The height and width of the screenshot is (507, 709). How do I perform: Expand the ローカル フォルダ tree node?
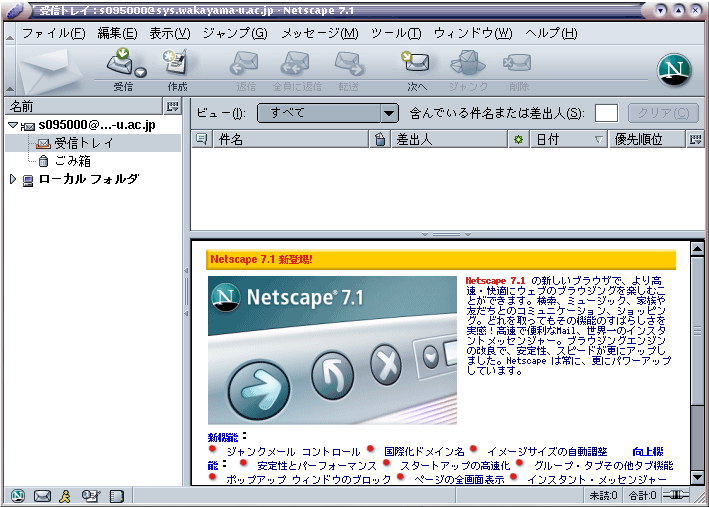[x=13, y=179]
